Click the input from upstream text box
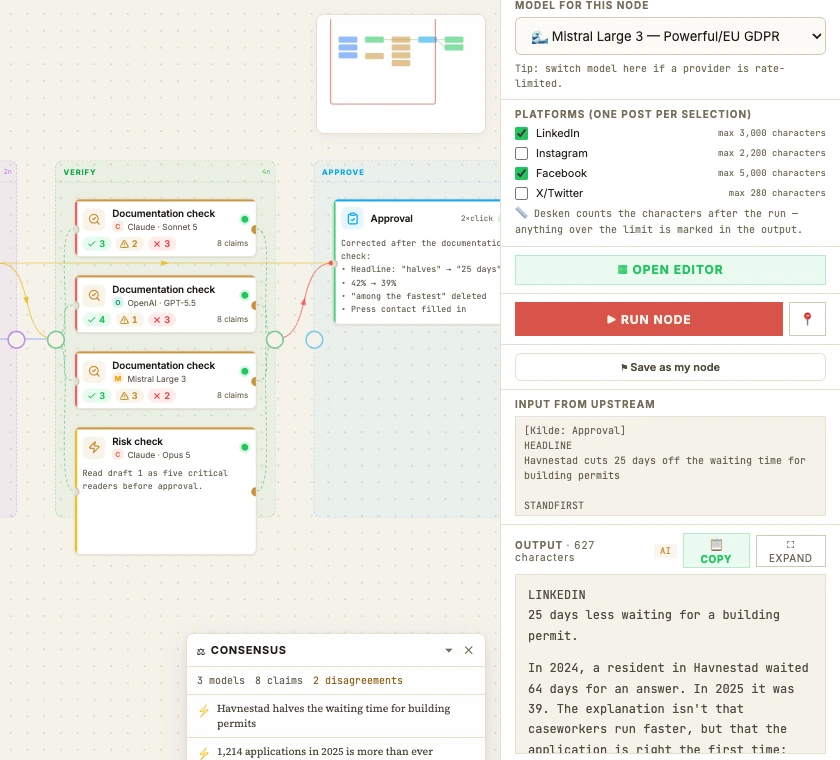The height and width of the screenshot is (760, 840). [x=670, y=466]
